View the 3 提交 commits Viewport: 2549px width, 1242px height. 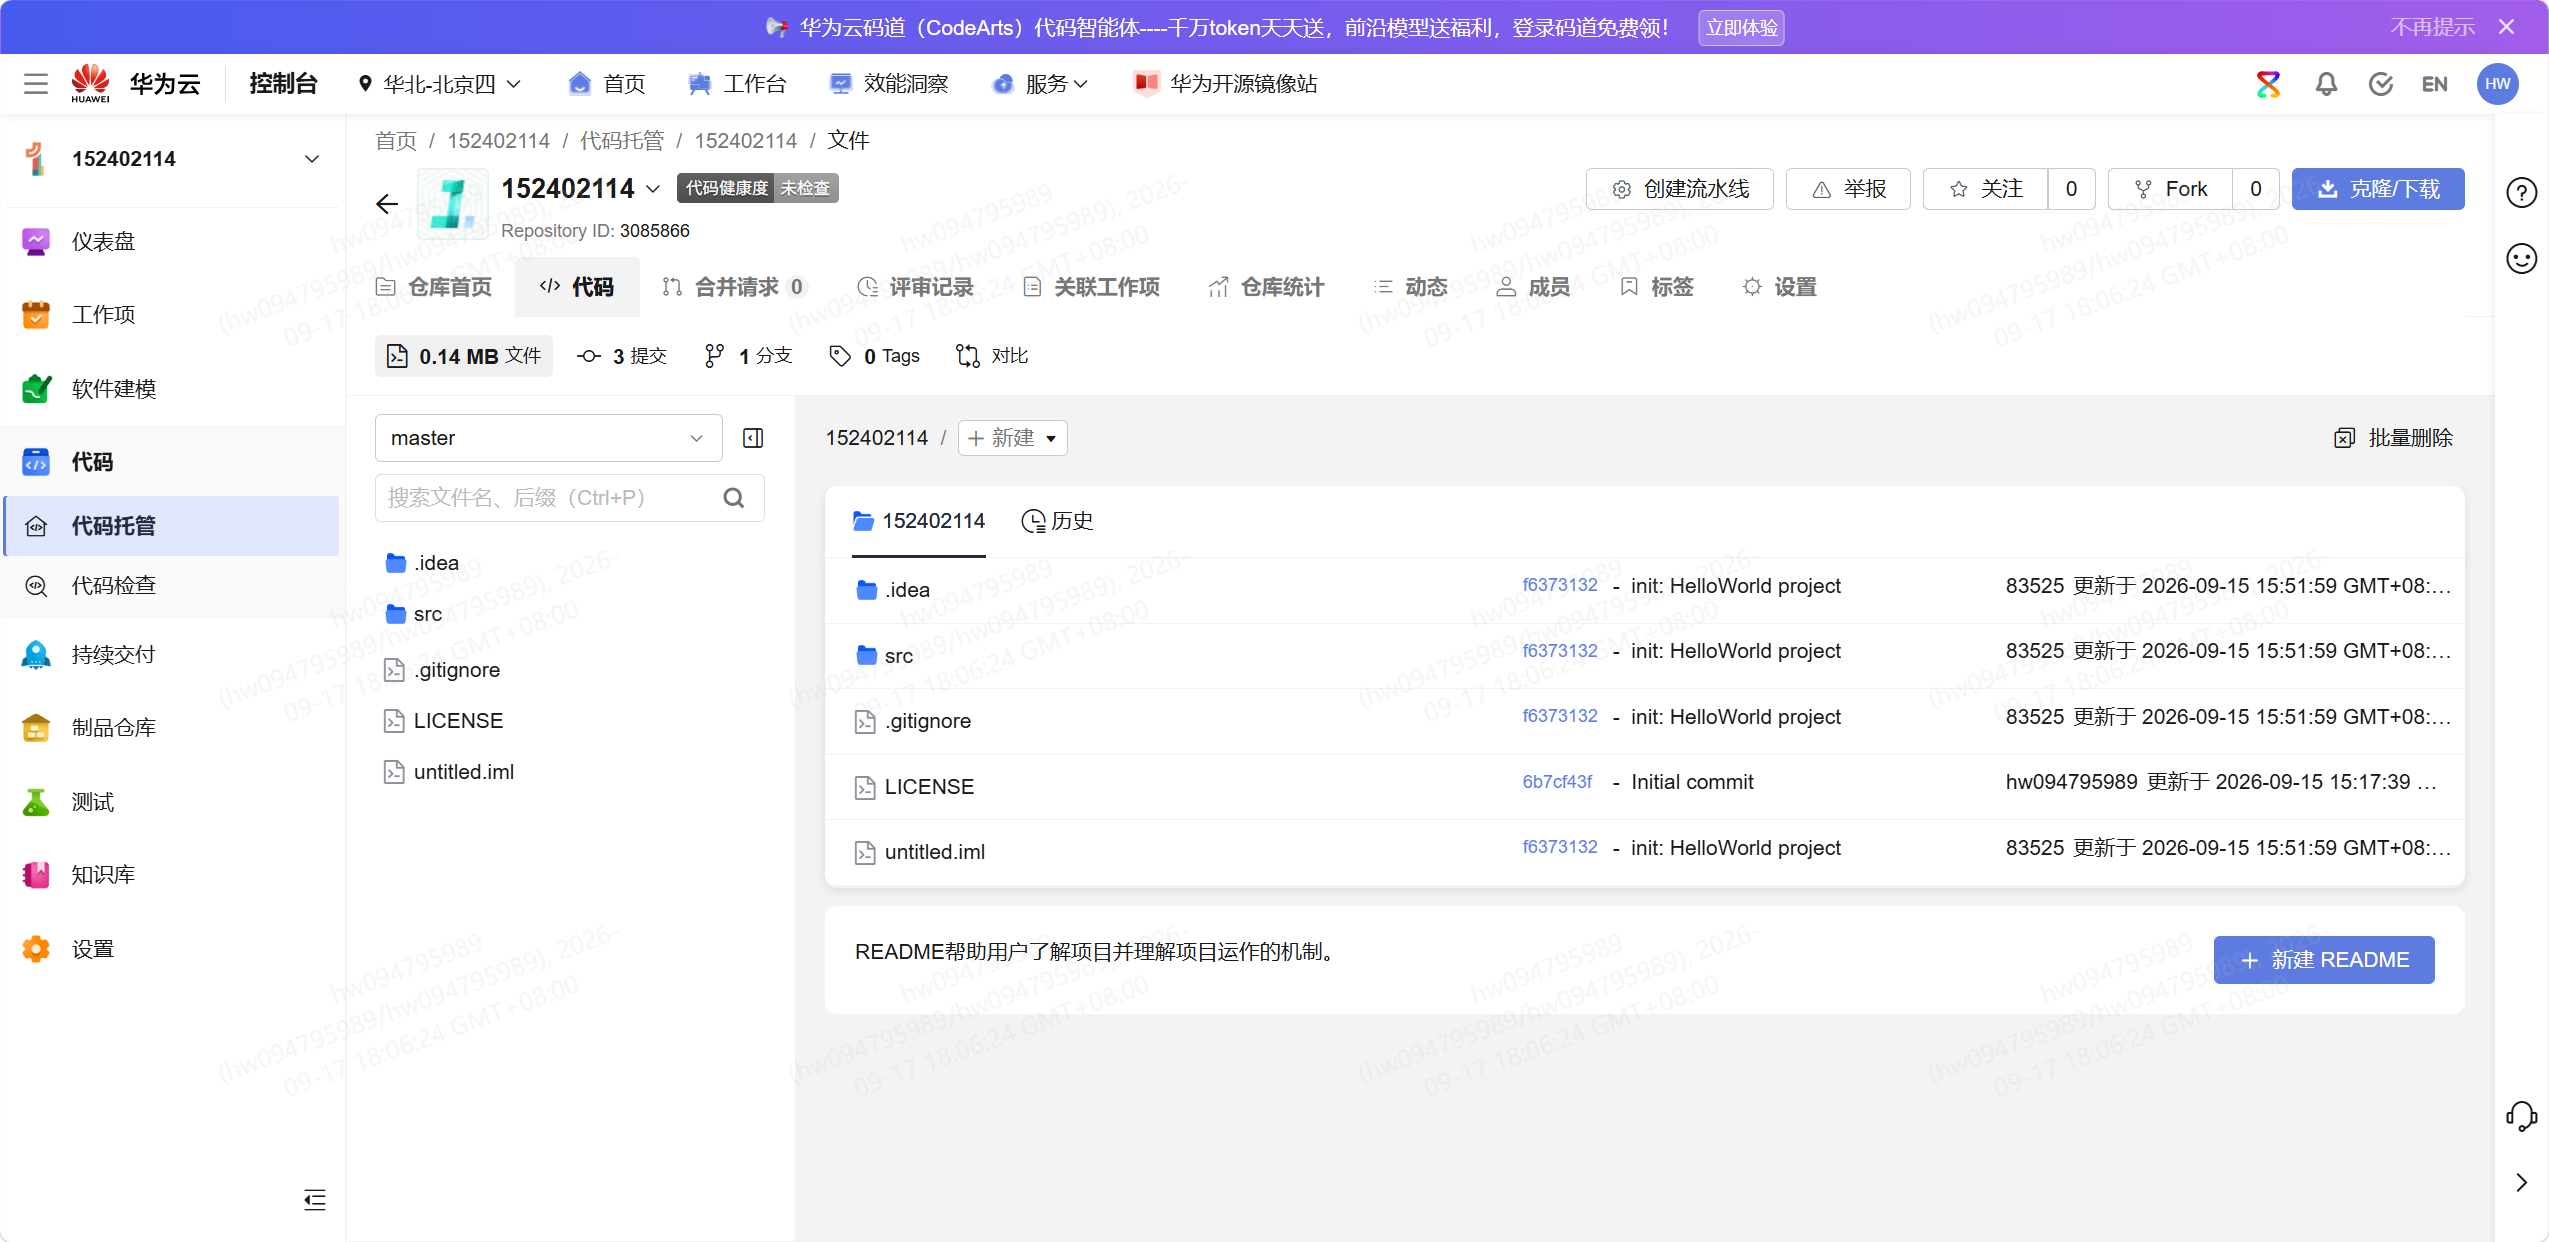(x=622, y=356)
